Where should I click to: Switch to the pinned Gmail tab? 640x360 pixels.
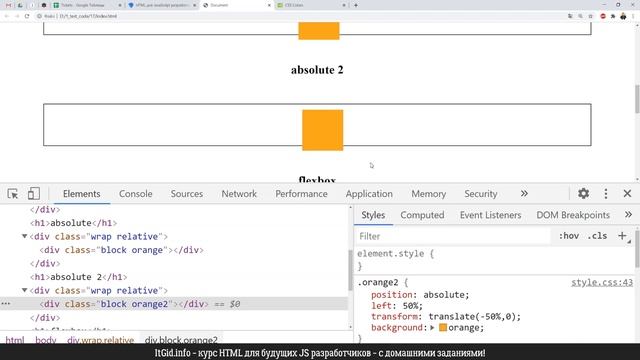pos(8,5)
